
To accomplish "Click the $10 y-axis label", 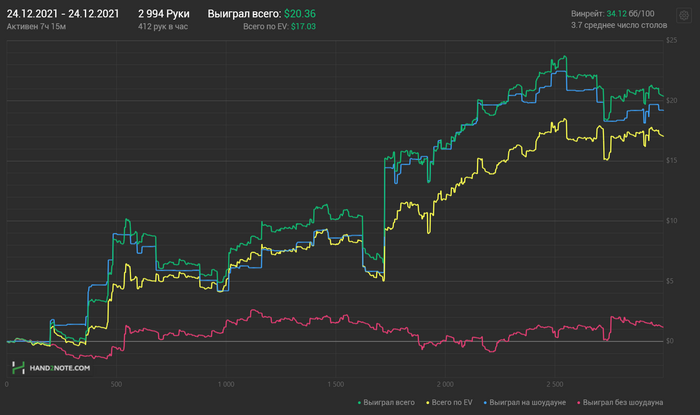I will click(671, 221).
